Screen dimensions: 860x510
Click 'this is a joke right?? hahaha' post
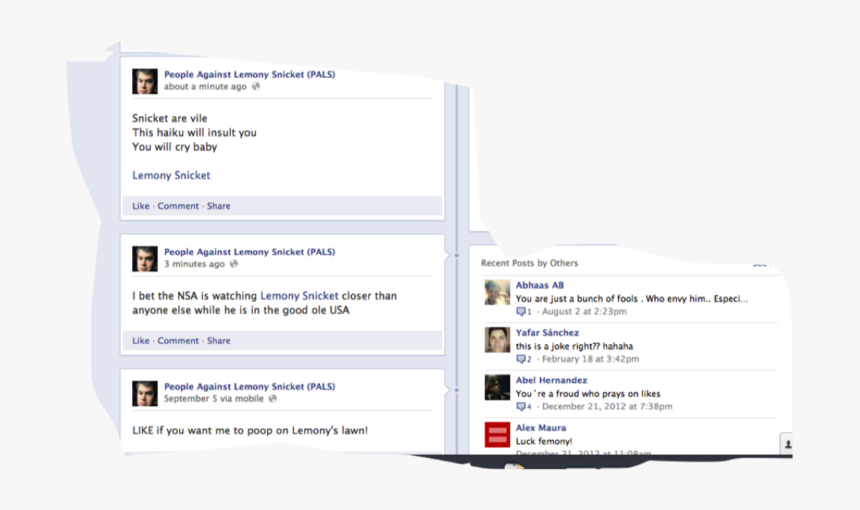coord(574,347)
